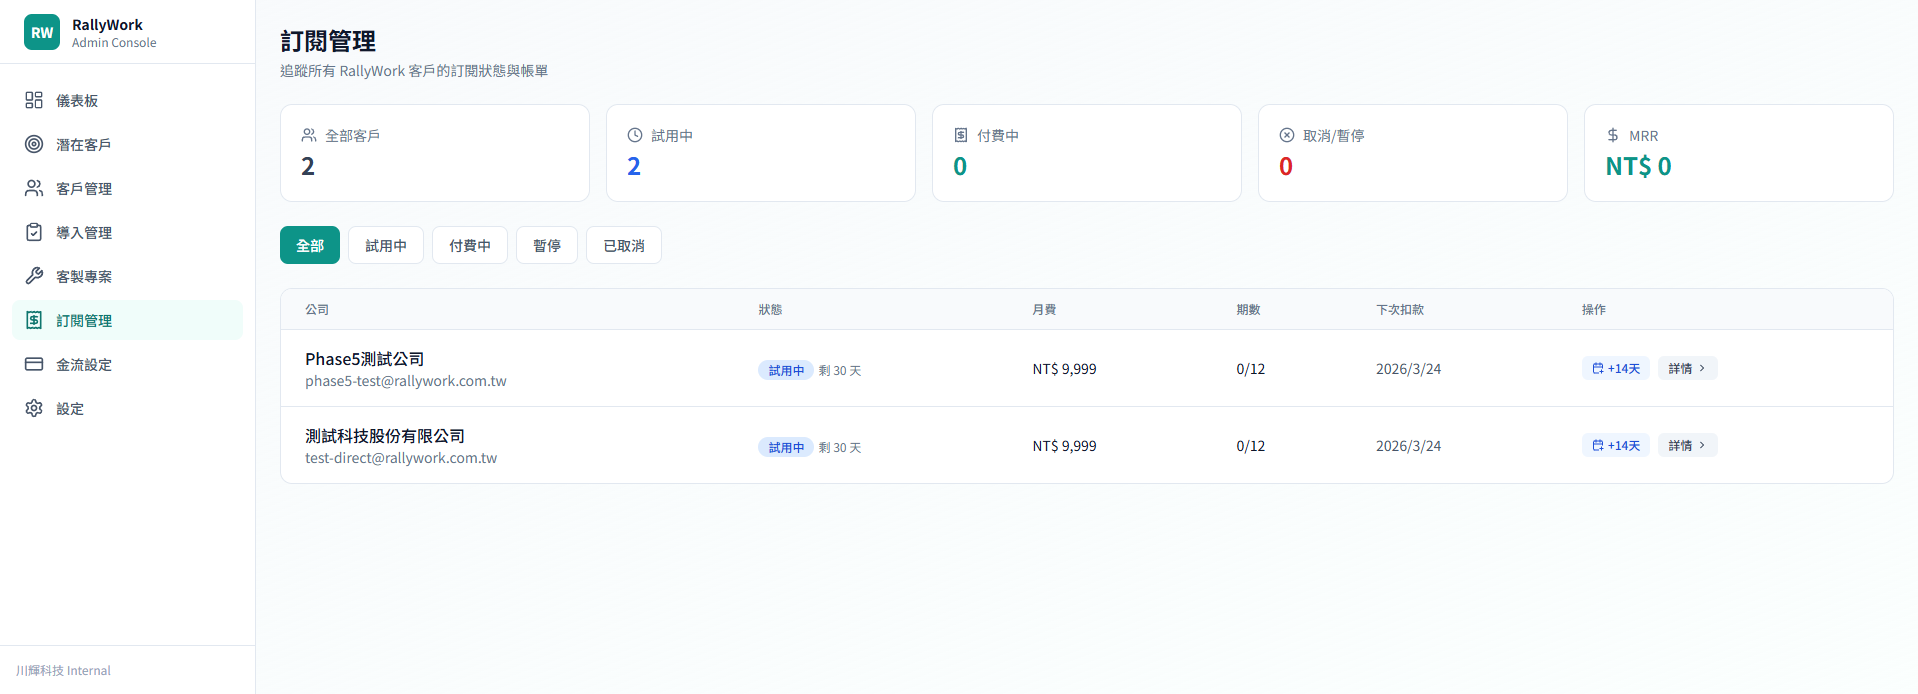Click the 訂閱管理 page heading
1918x694 pixels.
328,41
